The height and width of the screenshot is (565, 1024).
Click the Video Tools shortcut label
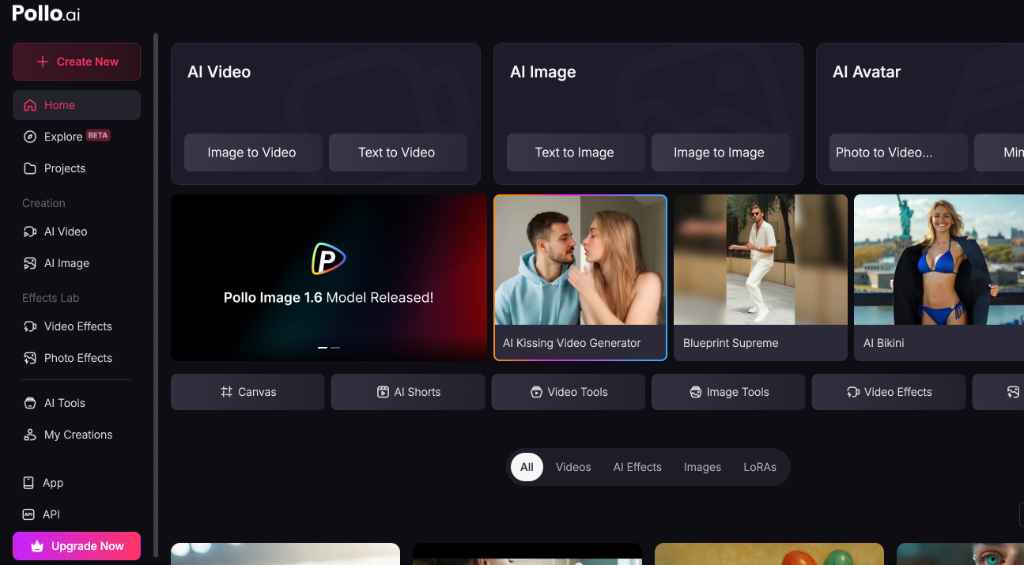577,392
